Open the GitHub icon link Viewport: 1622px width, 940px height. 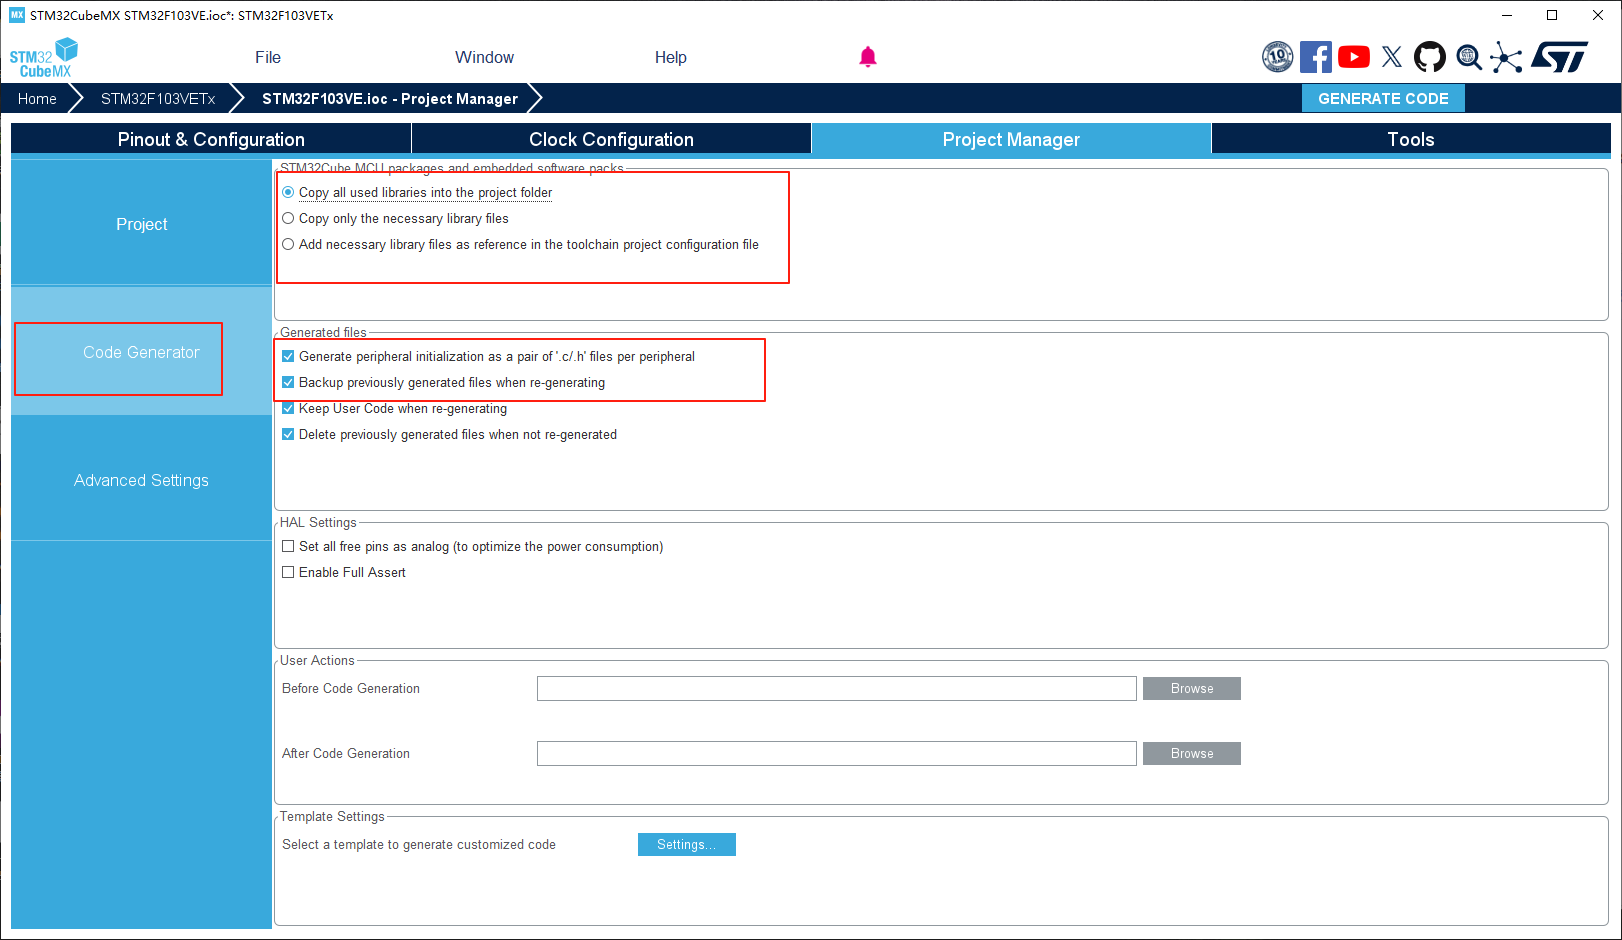(x=1429, y=57)
